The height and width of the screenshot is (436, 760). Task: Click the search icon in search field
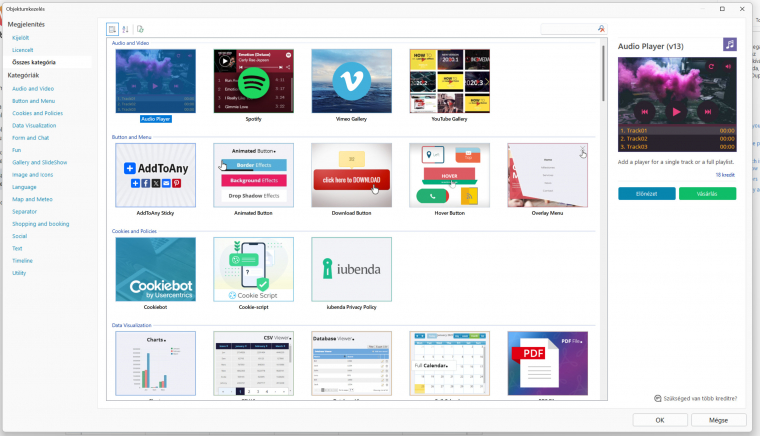(601, 29)
